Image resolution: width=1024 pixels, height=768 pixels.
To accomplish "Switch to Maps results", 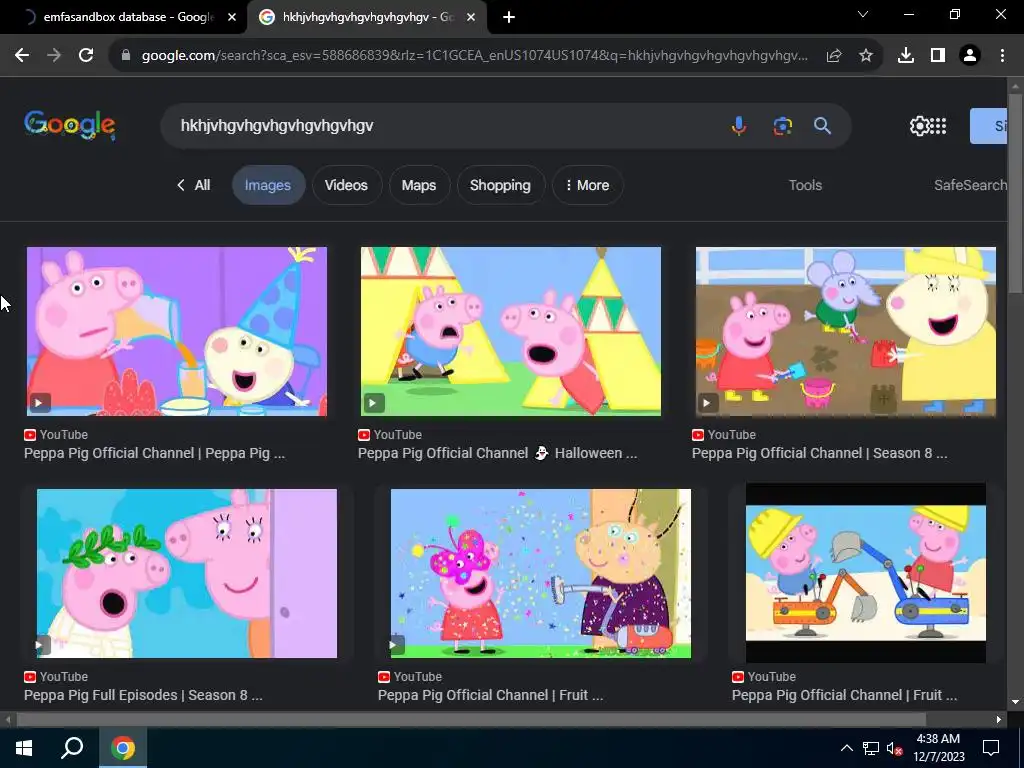I will pyautogui.click(x=419, y=185).
